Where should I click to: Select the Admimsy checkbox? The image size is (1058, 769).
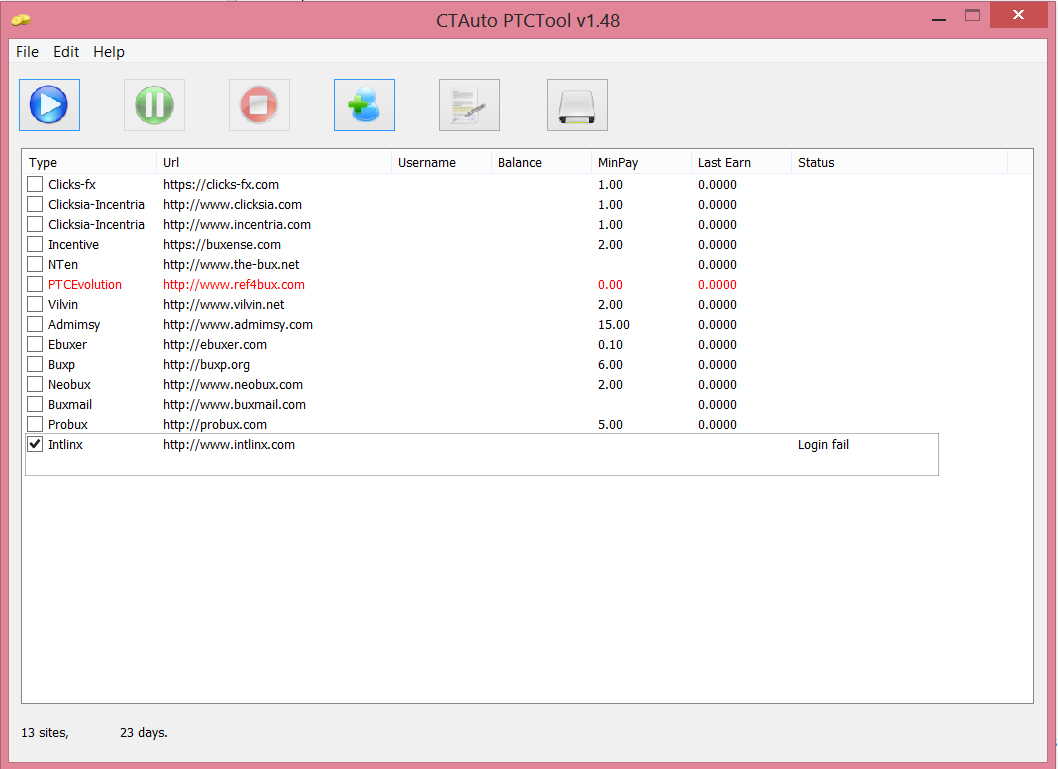tap(35, 324)
